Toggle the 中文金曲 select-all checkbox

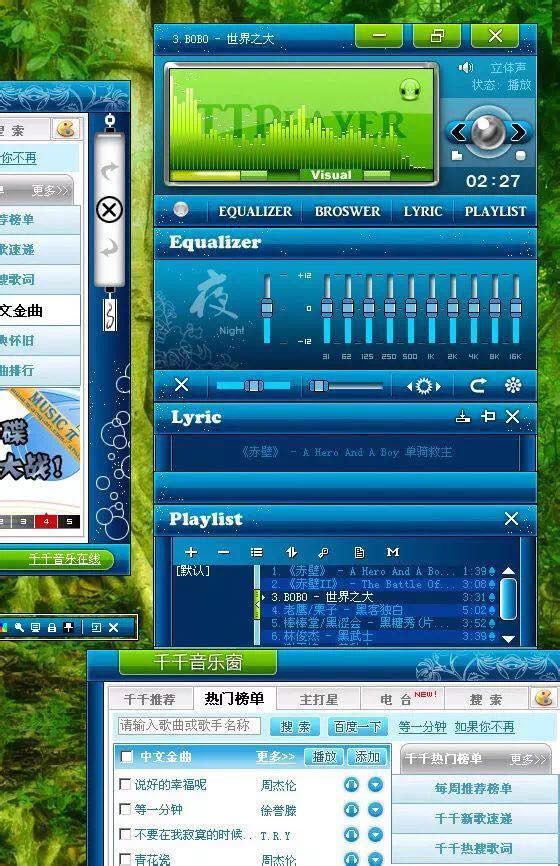click(x=126, y=756)
